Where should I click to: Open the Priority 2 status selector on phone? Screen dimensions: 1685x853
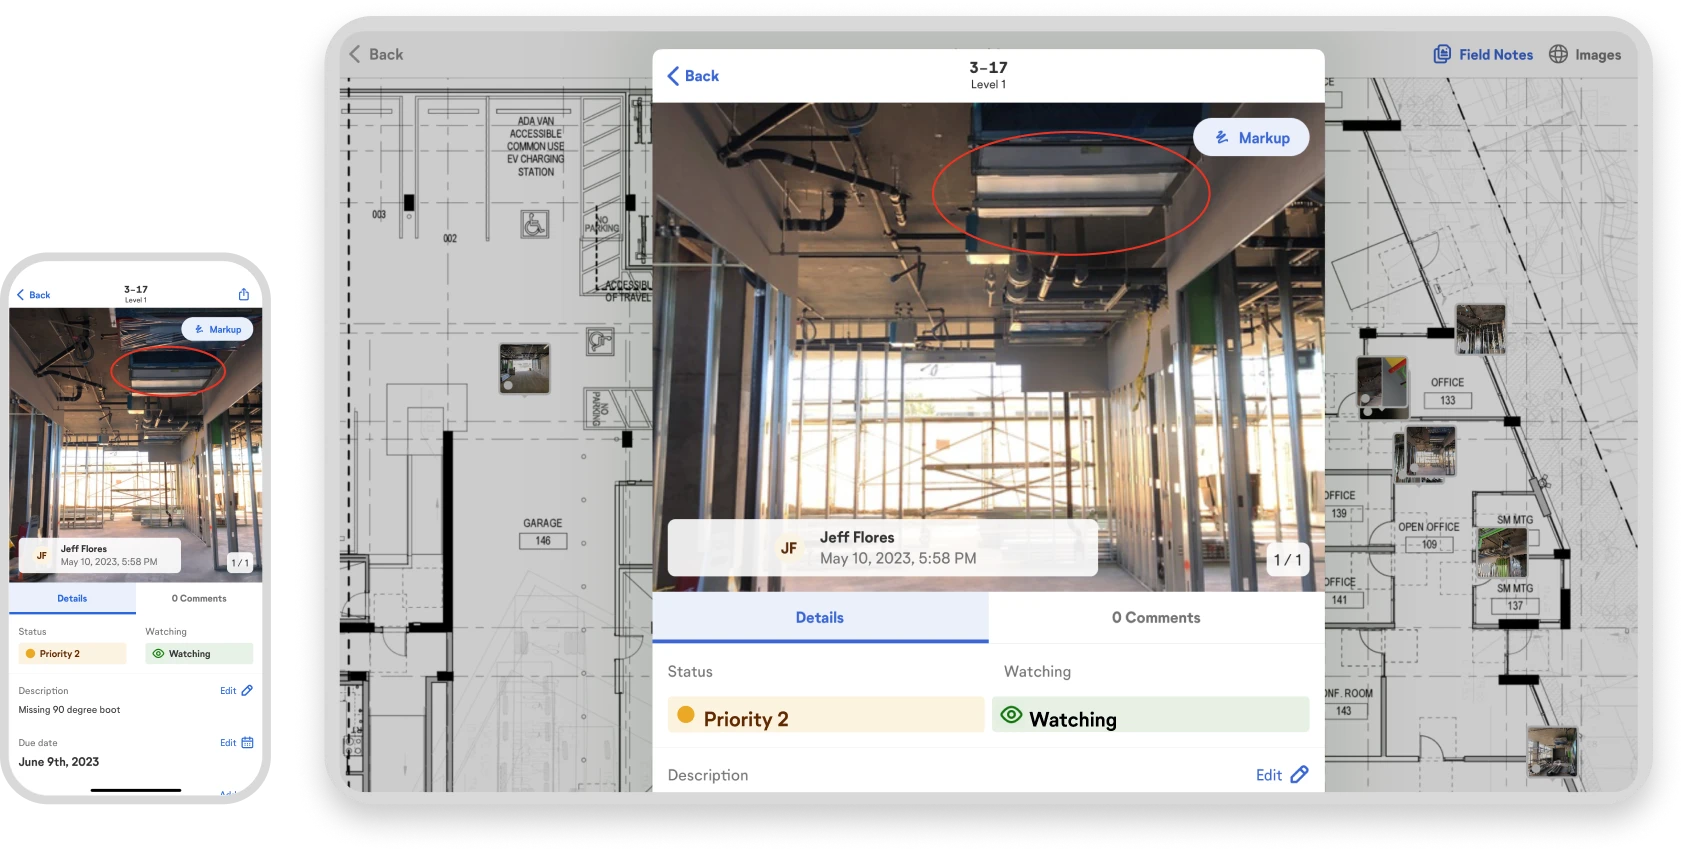click(x=72, y=654)
